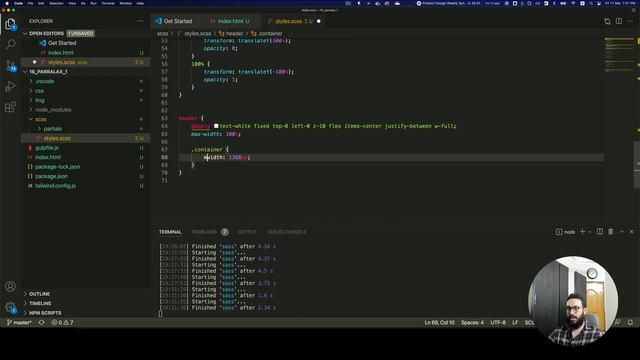Viewport: 640px width, 360px height.
Task: Open the Extensions view
Action: (11, 107)
